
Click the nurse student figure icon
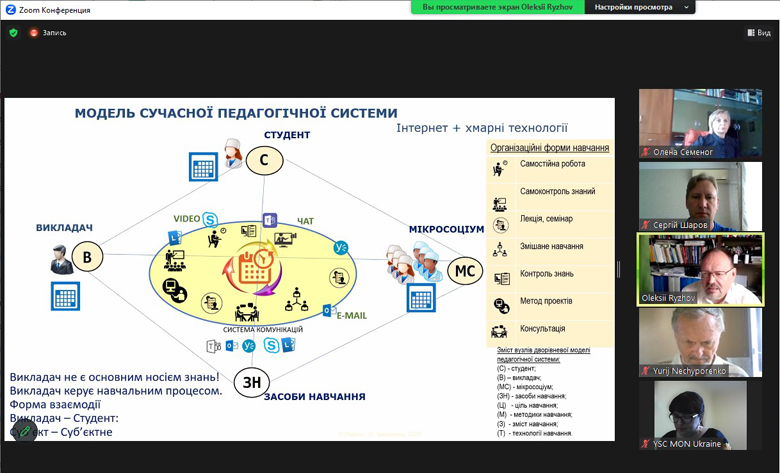pos(233,152)
